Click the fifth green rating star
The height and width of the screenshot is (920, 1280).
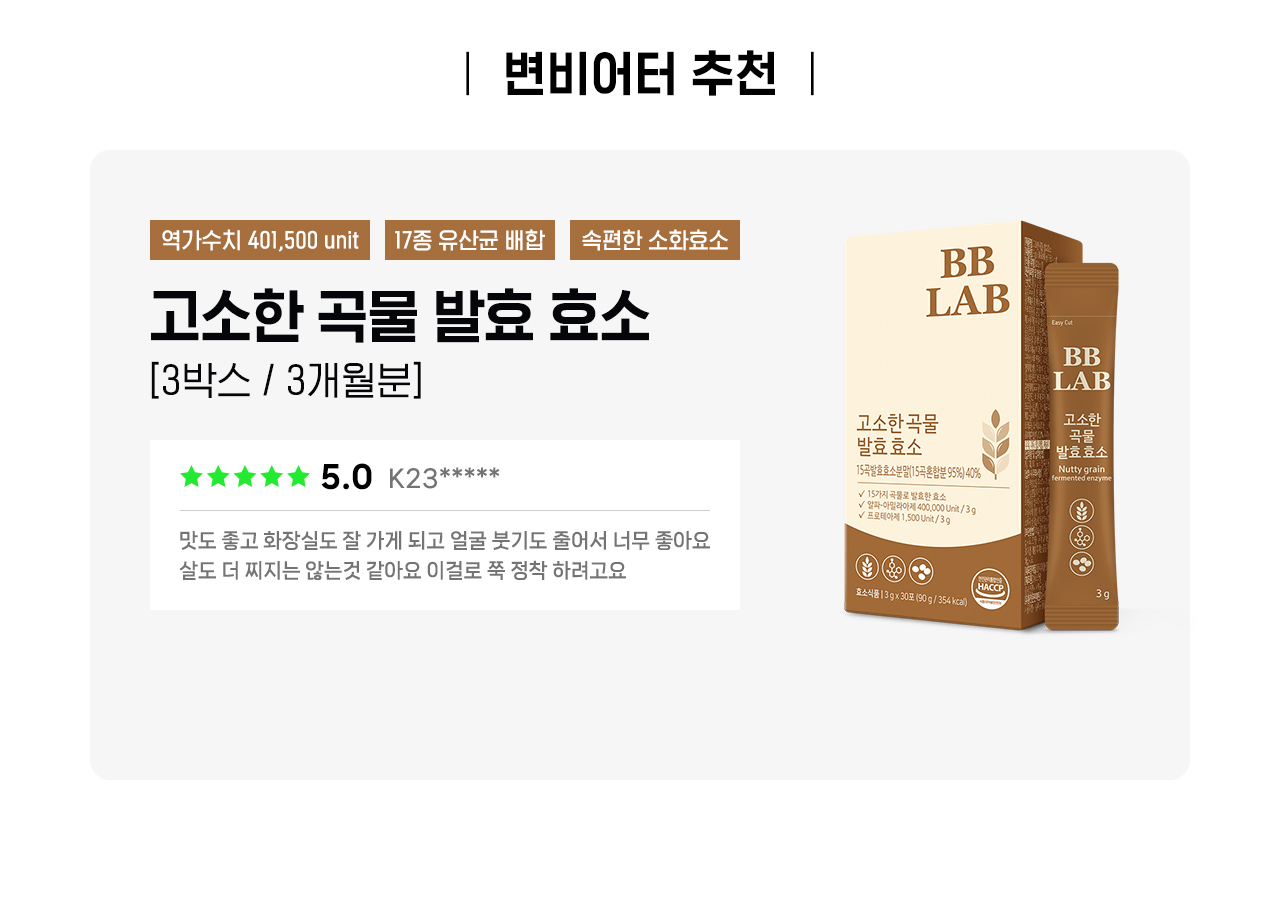coord(298,477)
